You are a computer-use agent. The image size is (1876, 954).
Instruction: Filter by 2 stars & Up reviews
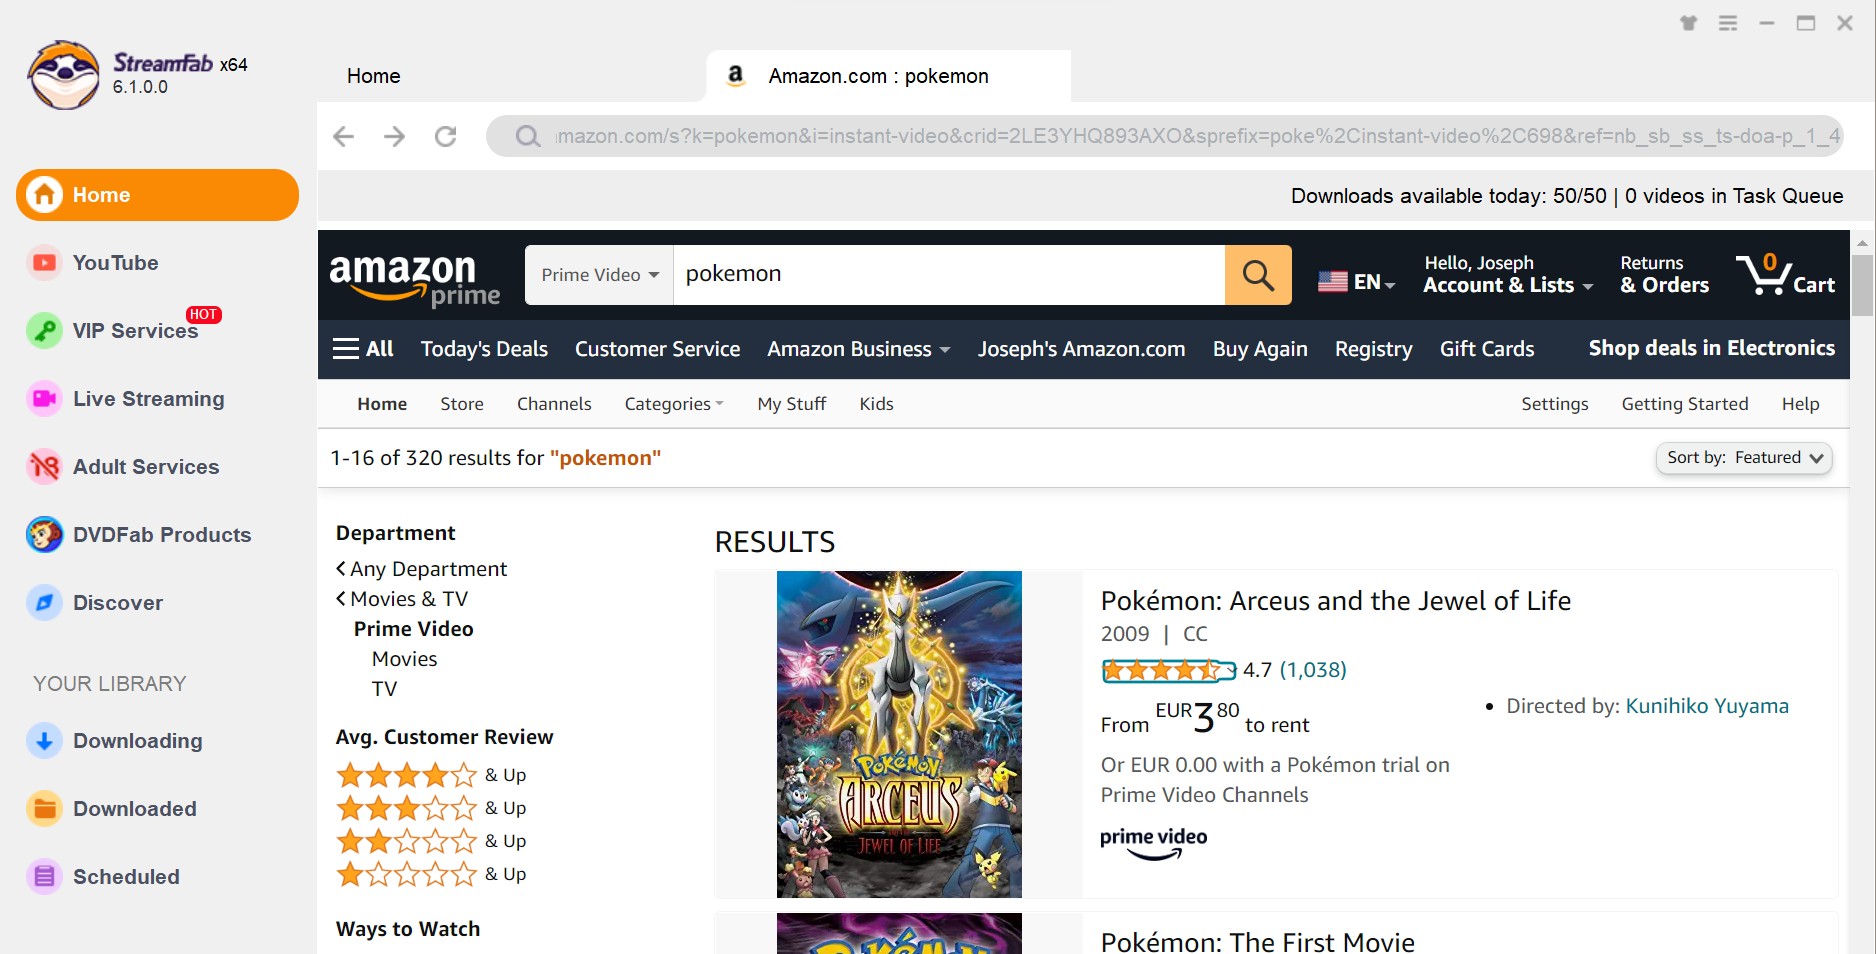click(x=431, y=841)
